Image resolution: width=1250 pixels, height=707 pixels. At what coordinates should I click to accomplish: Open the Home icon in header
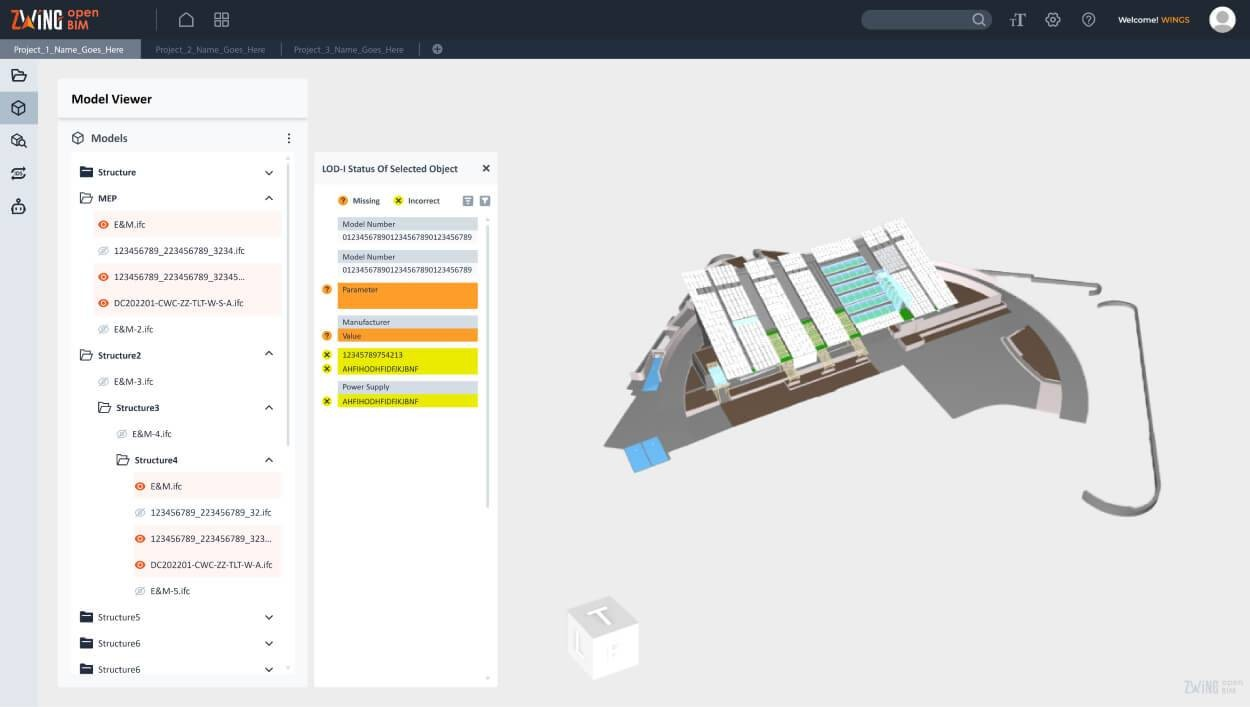[x=186, y=20]
